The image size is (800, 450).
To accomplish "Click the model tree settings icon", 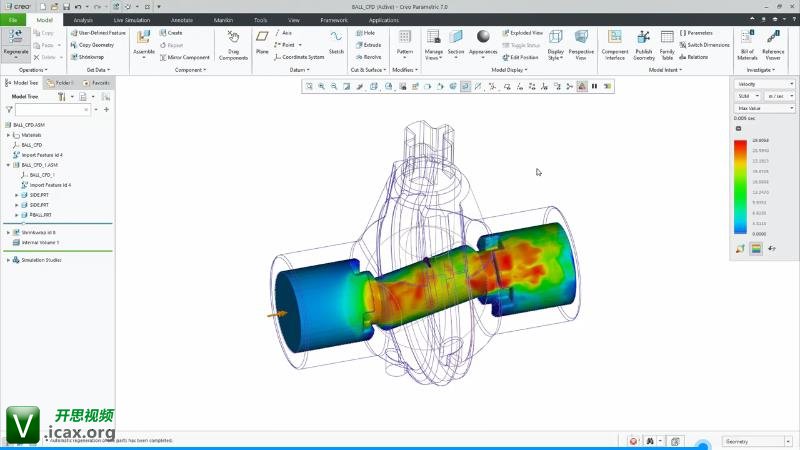I will click(61, 96).
